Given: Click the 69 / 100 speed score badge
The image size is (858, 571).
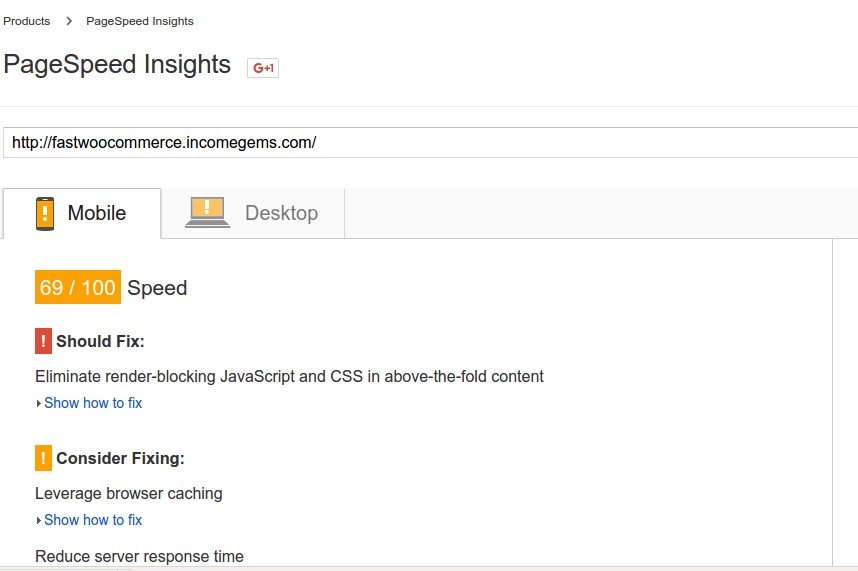Looking at the screenshot, I should 78,287.
